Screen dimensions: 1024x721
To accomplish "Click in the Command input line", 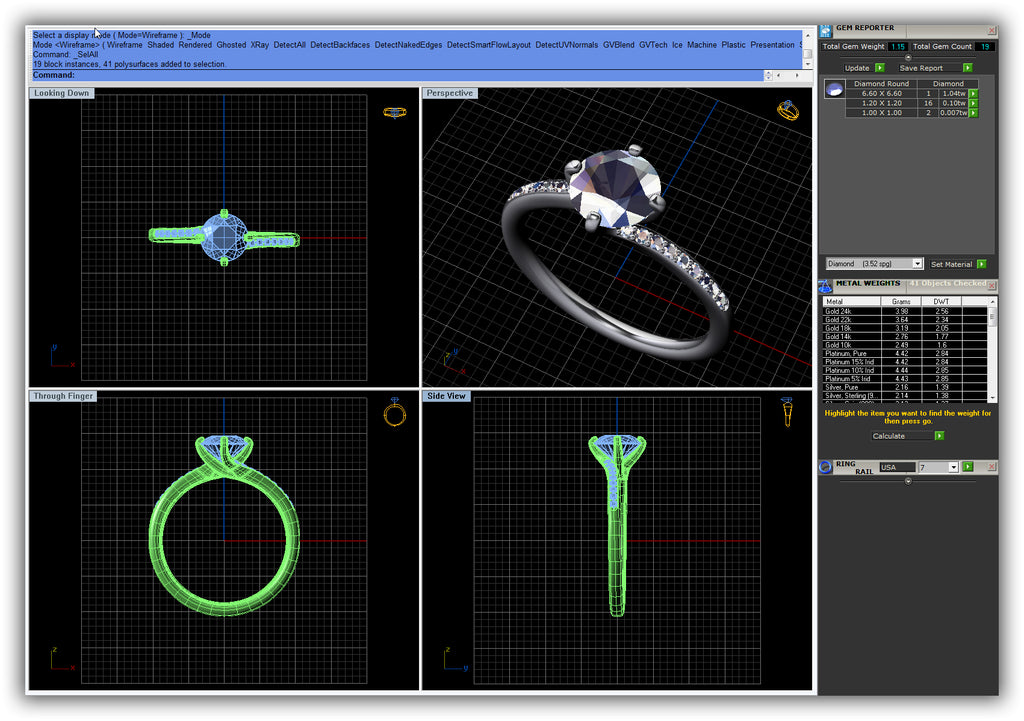I will 400,75.
